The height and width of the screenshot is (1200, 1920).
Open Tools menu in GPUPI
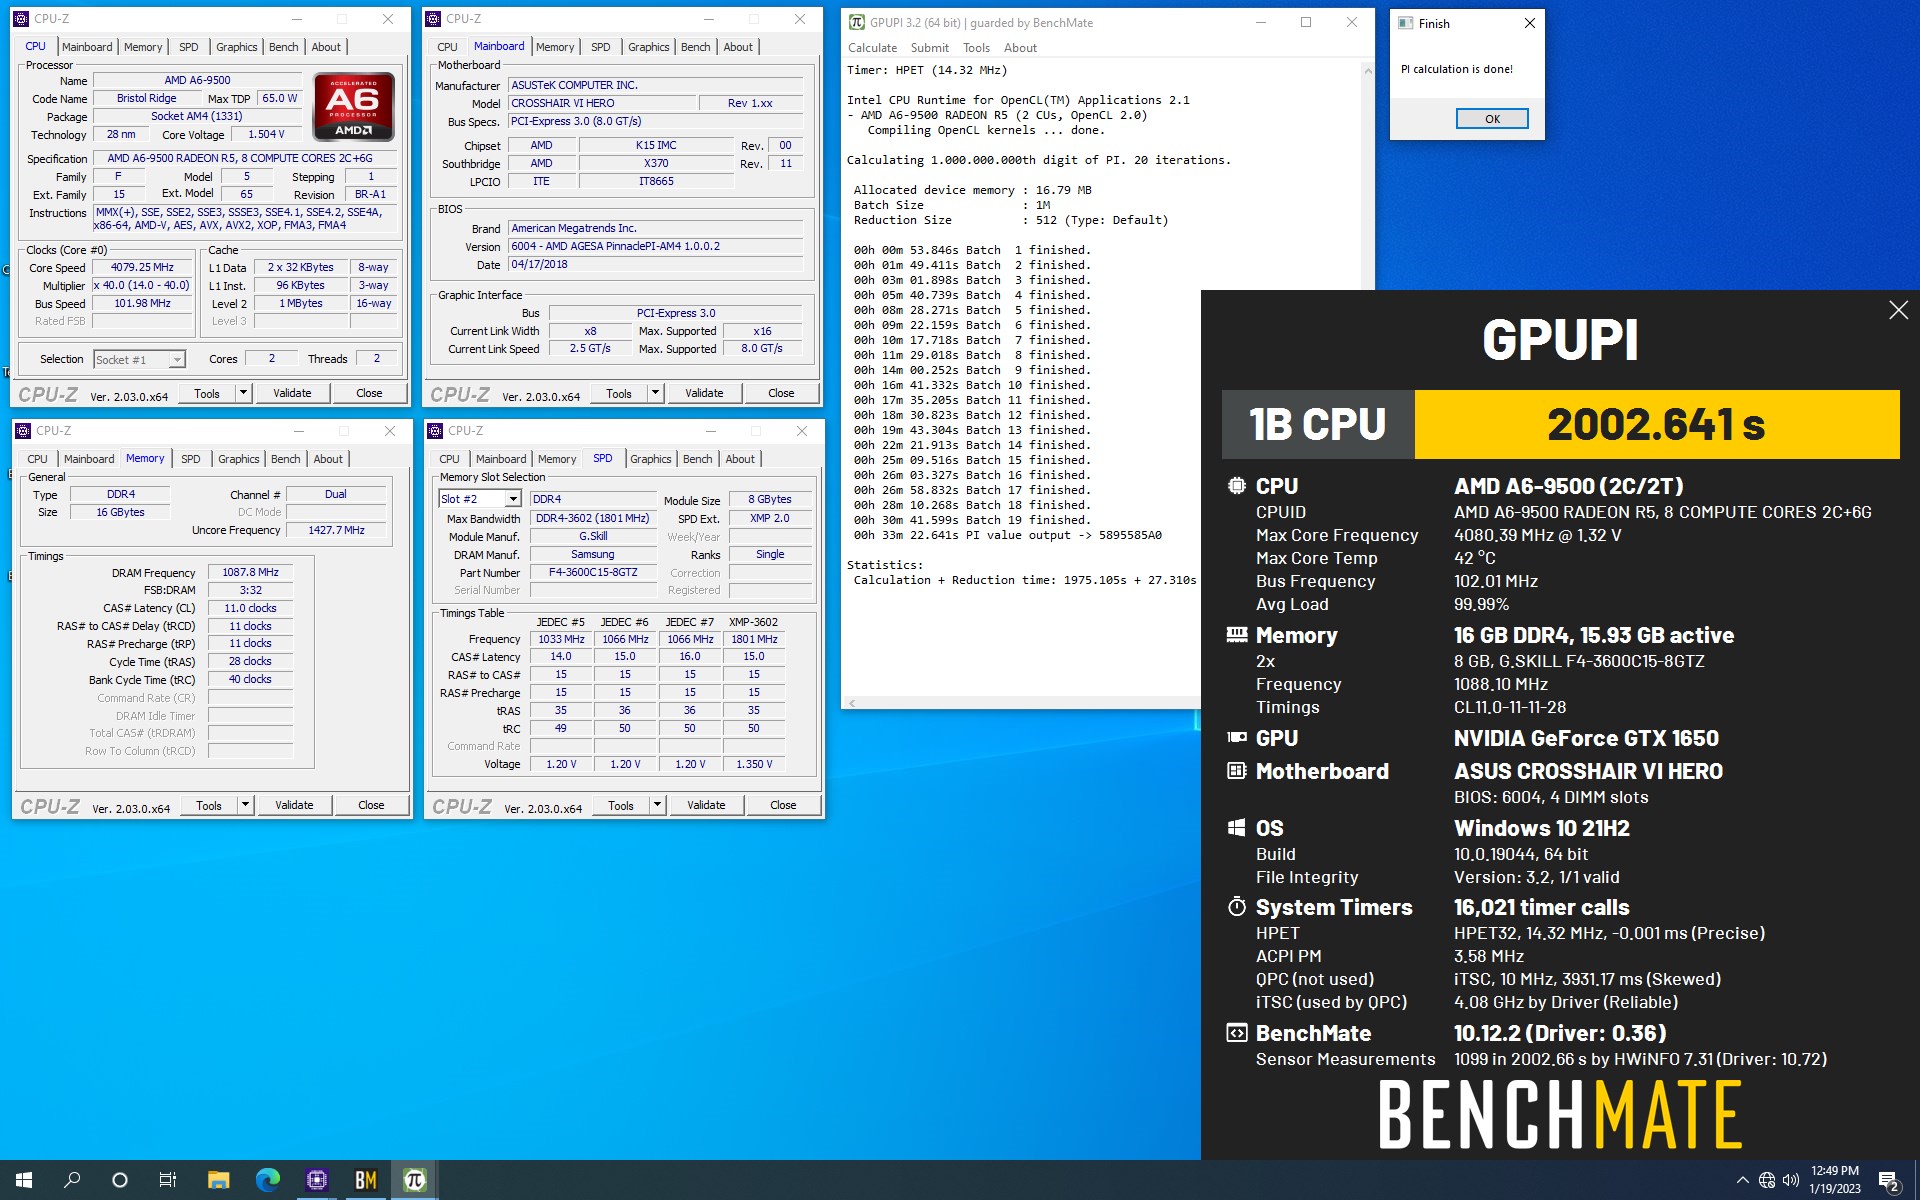tap(976, 48)
